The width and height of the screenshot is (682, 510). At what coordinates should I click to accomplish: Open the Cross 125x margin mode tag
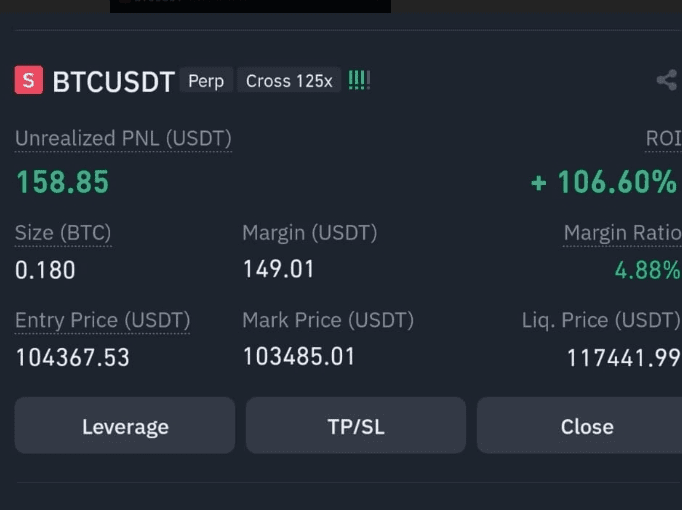tap(289, 81)
